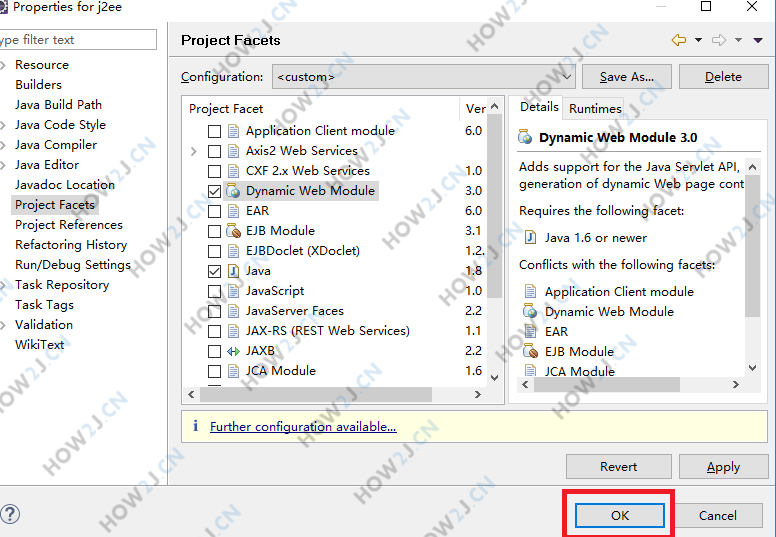Click the Revert button
This screenshot has width=776, height=537.
click(619, 467)
